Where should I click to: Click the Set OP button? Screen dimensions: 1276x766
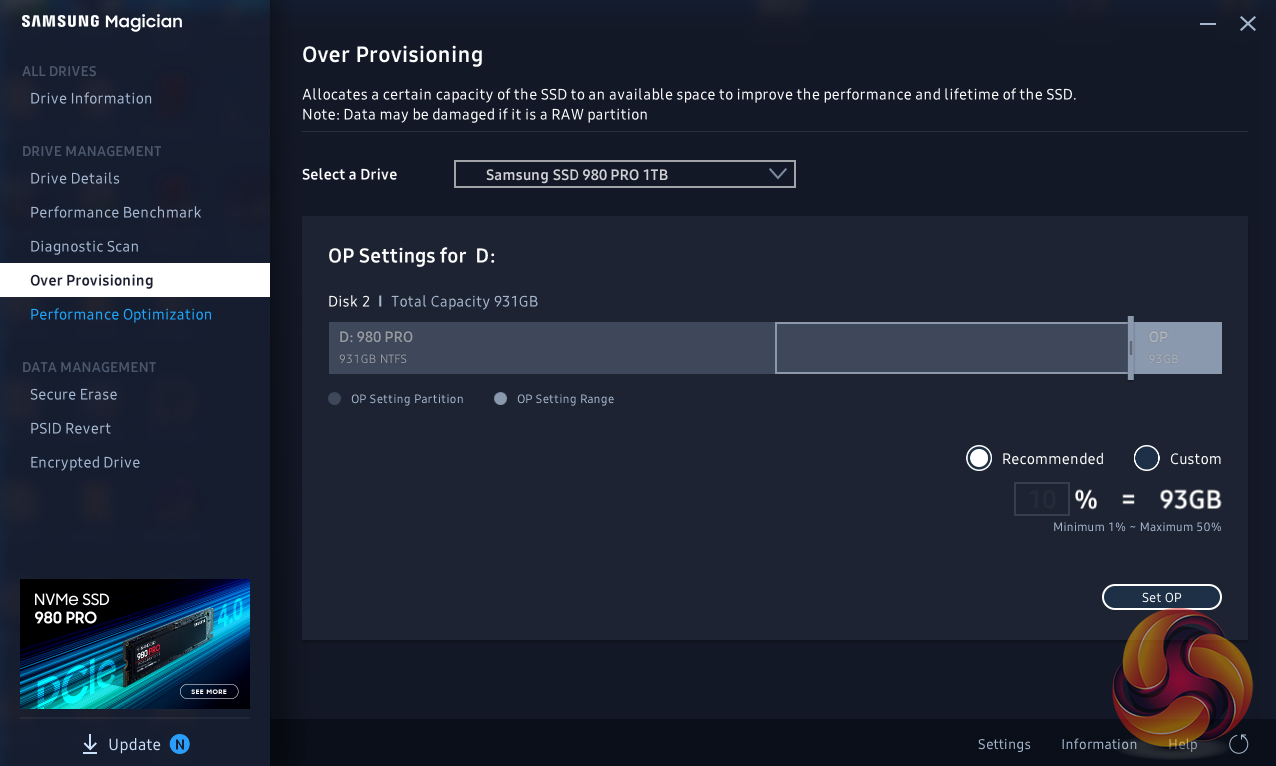[1161, 597]
